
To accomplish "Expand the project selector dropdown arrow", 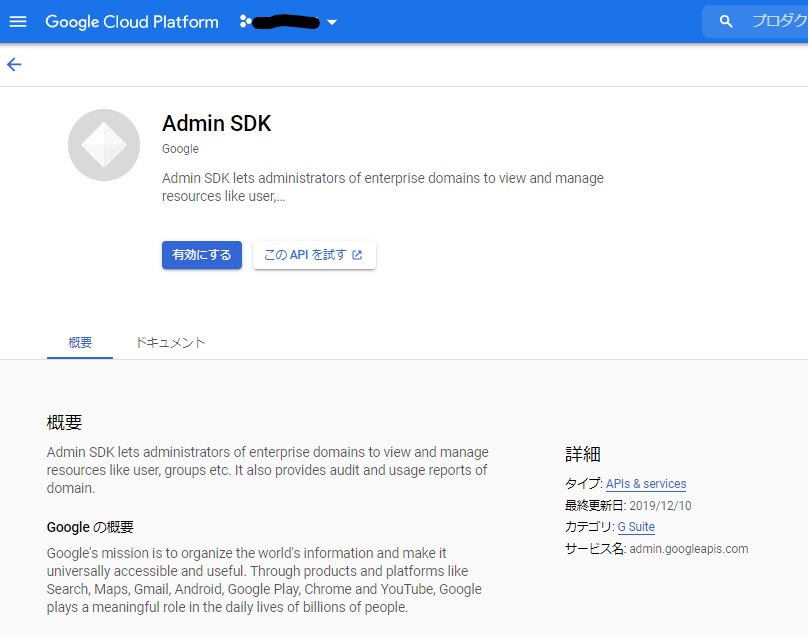I will tap(332, 22).
